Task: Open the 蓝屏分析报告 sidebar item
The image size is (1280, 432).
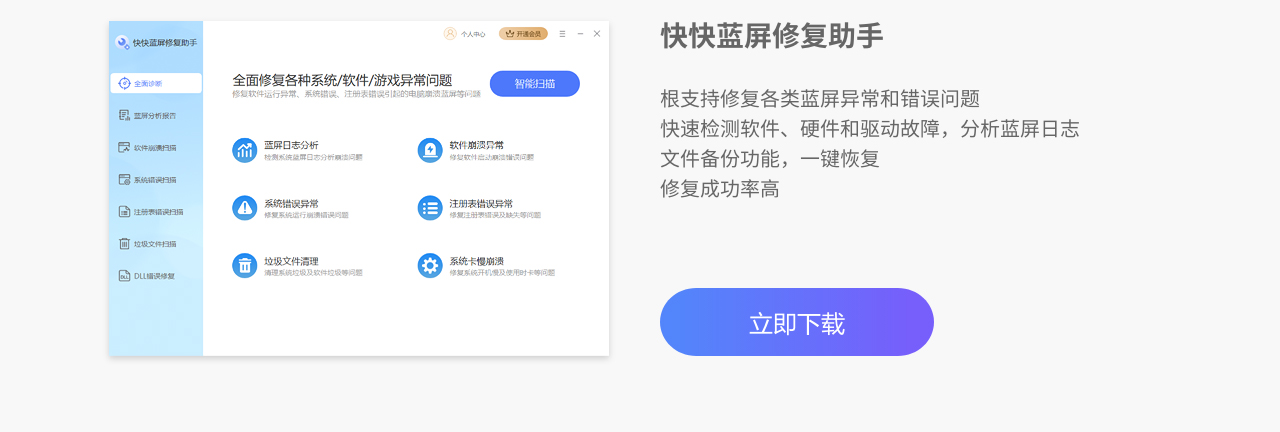Action: [x=147, y=115]
